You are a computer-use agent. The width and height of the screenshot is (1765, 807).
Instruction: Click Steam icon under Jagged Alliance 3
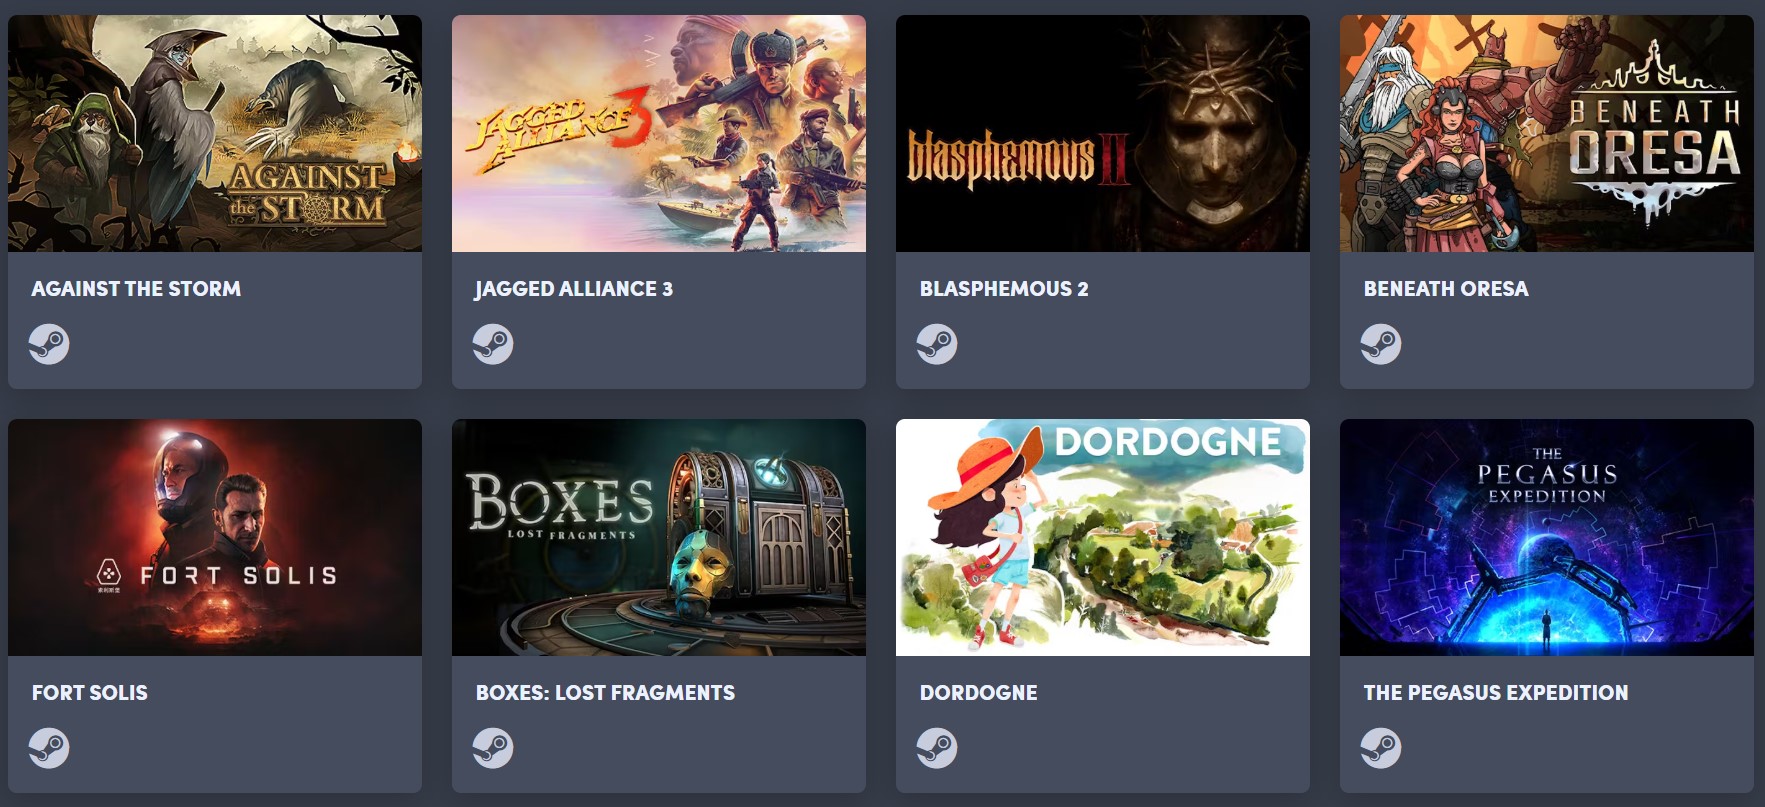tap(493, 344)
